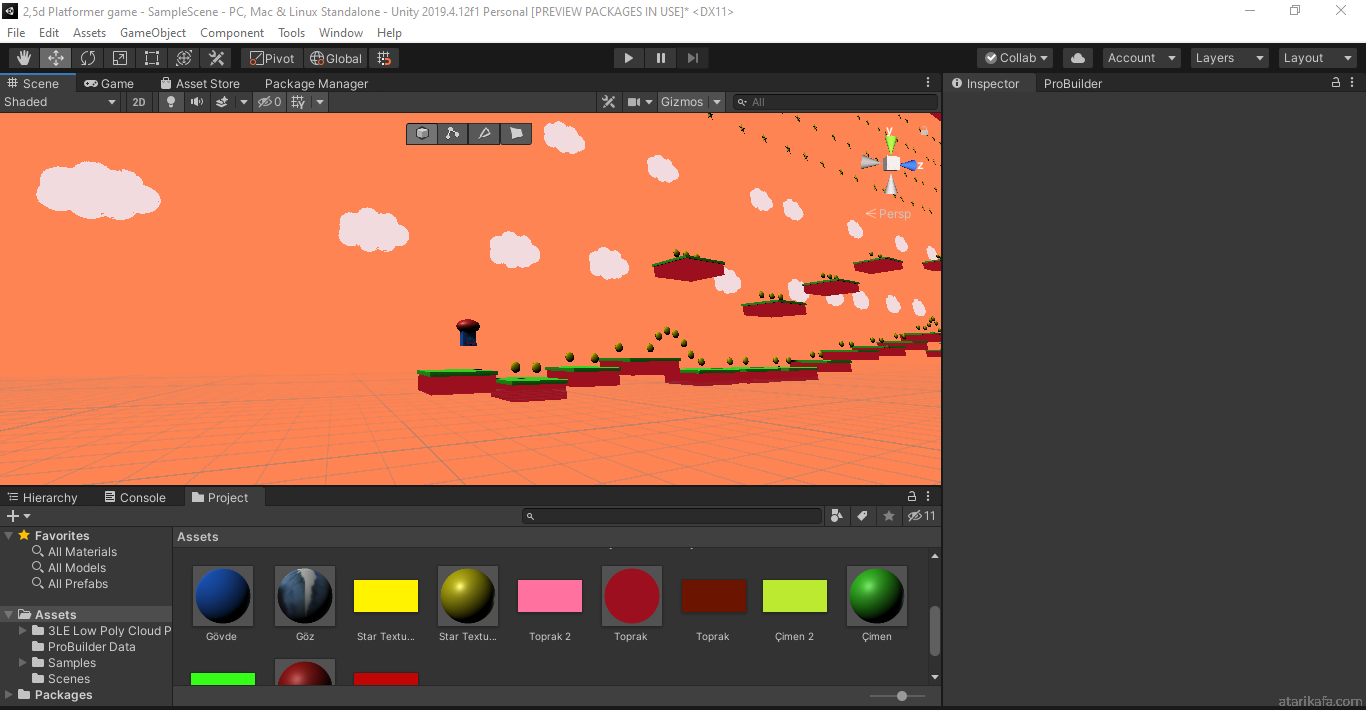
Task: Toggle Global handle rotation
Action: coord(336,58)
